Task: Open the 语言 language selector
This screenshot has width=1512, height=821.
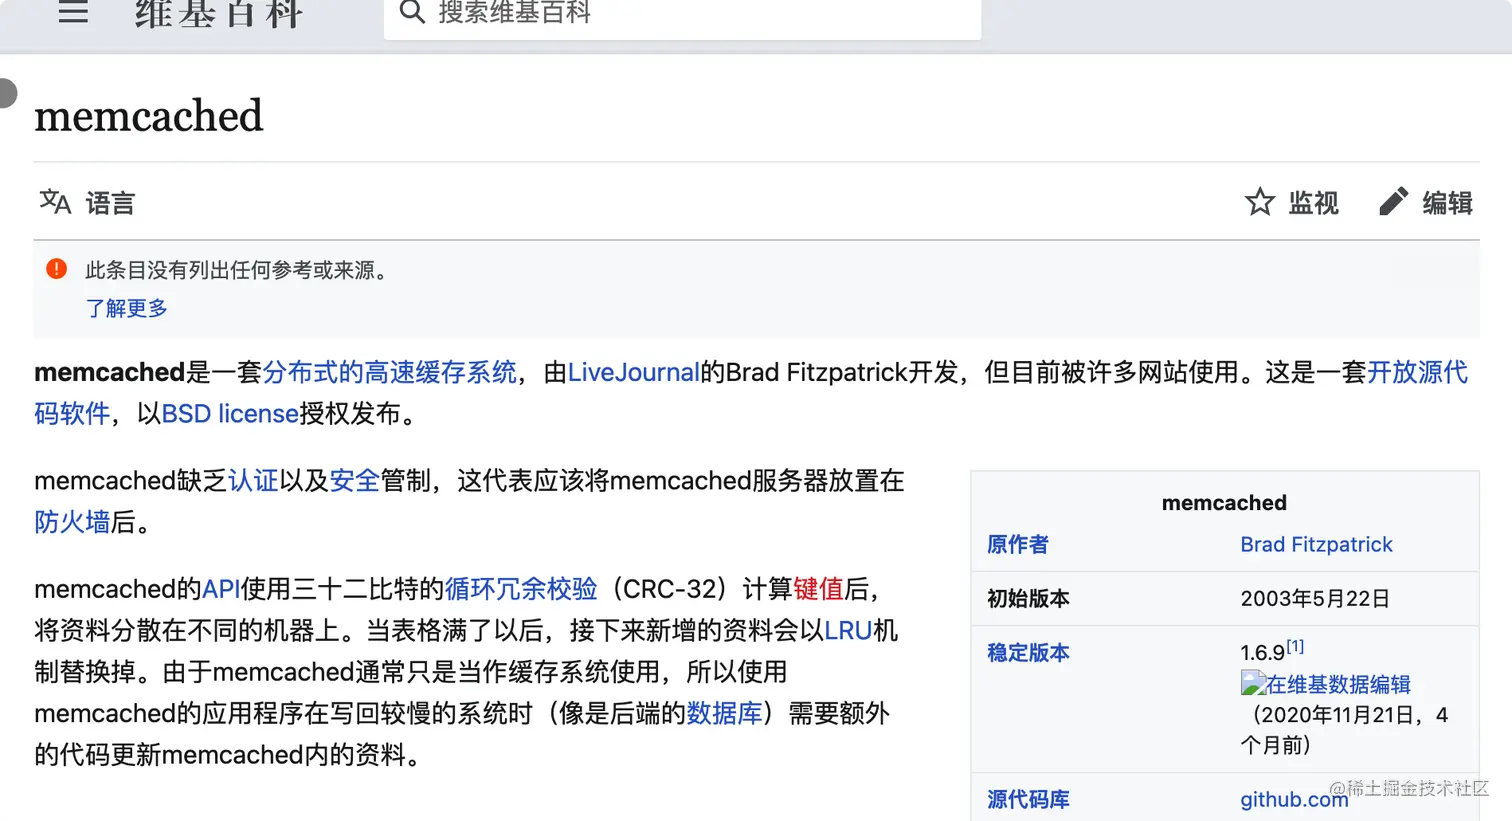Action: [x=110, y=203]
